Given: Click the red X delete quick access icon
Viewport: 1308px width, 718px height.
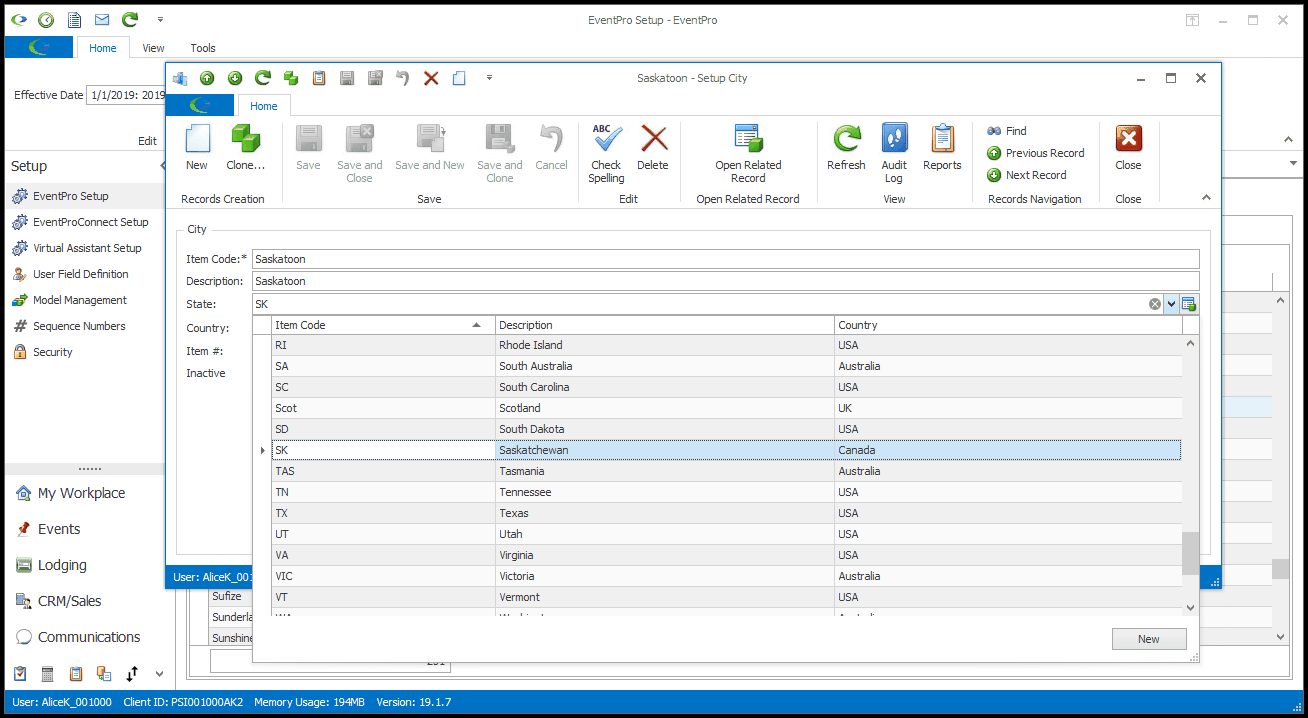Looking at the screenshot, I should point(431,78).
